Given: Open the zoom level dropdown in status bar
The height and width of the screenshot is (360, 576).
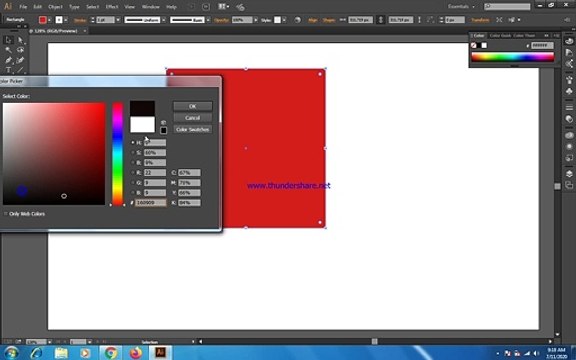Looking at the screenshot, I should (x=50, y=342).
